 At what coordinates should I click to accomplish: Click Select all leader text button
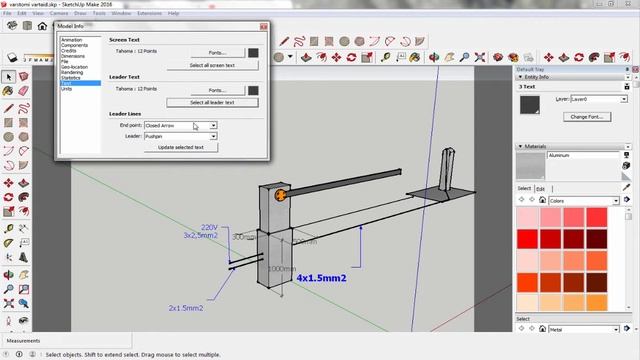tap(212, 102)
